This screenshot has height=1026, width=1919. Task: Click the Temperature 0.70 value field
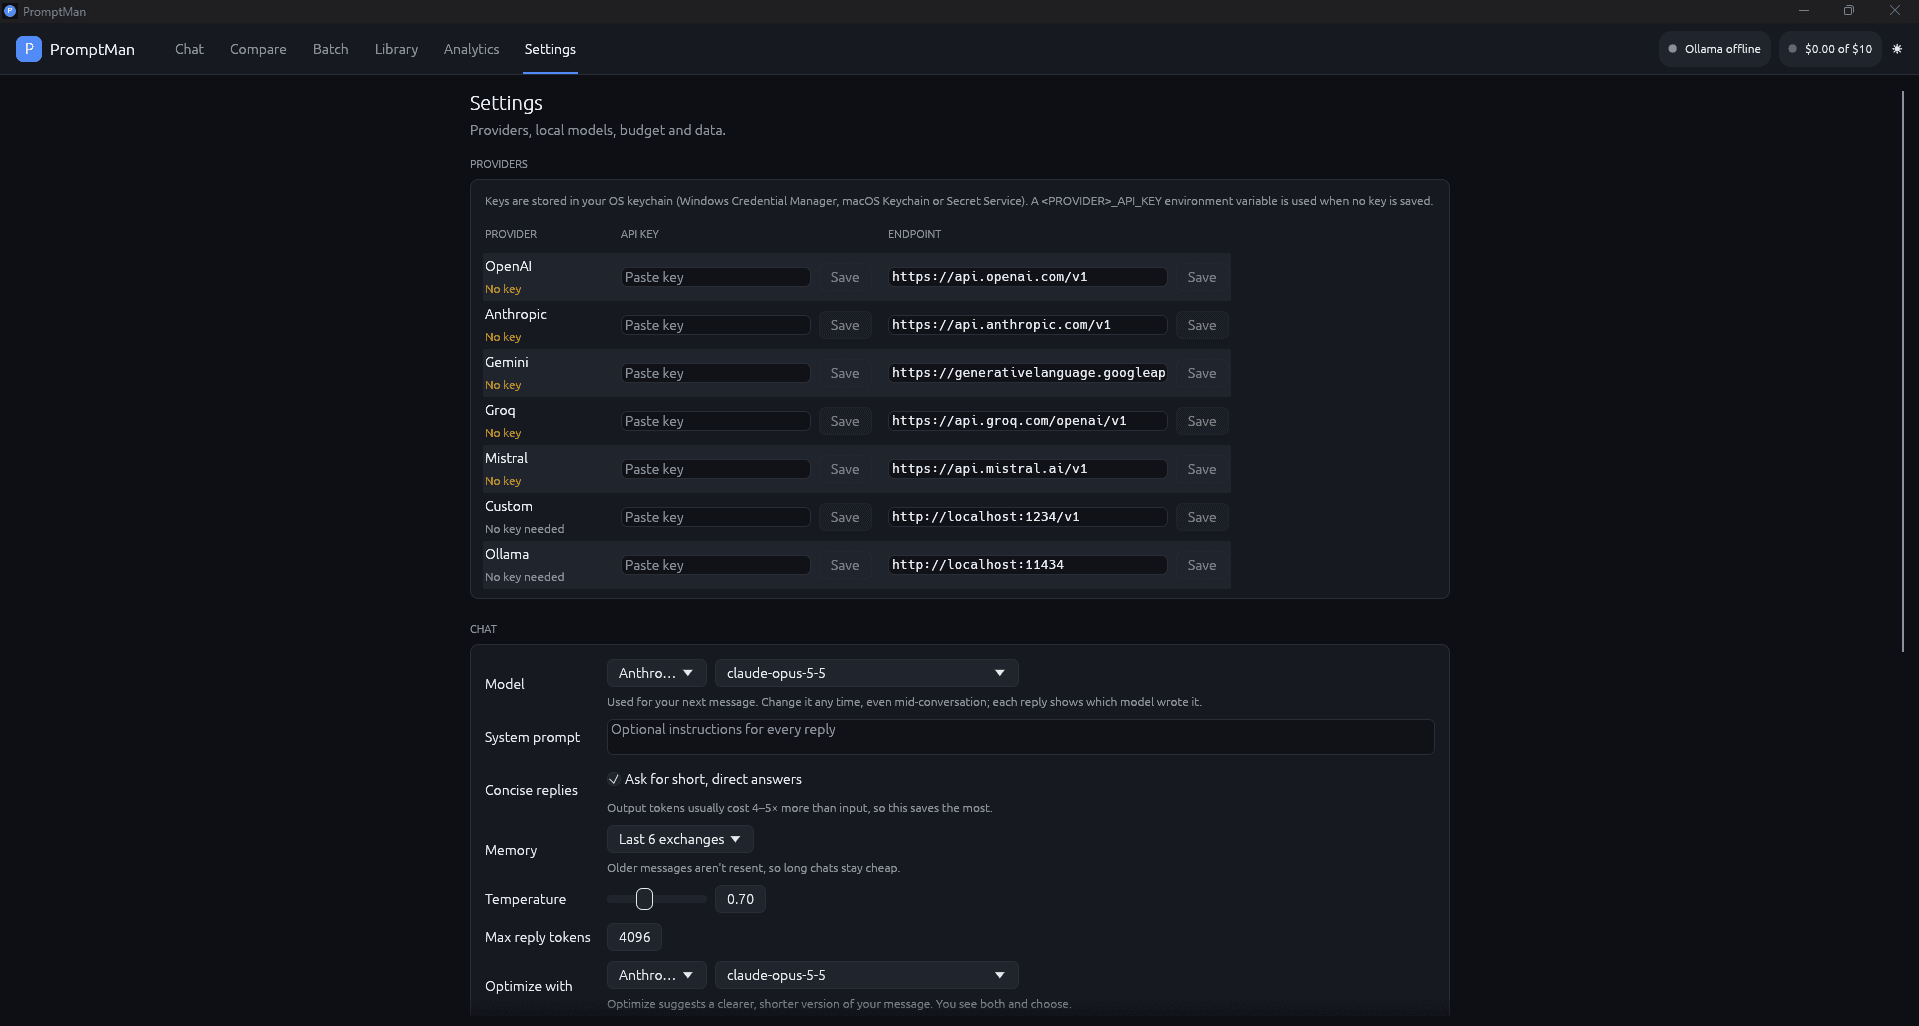(740, 899)
